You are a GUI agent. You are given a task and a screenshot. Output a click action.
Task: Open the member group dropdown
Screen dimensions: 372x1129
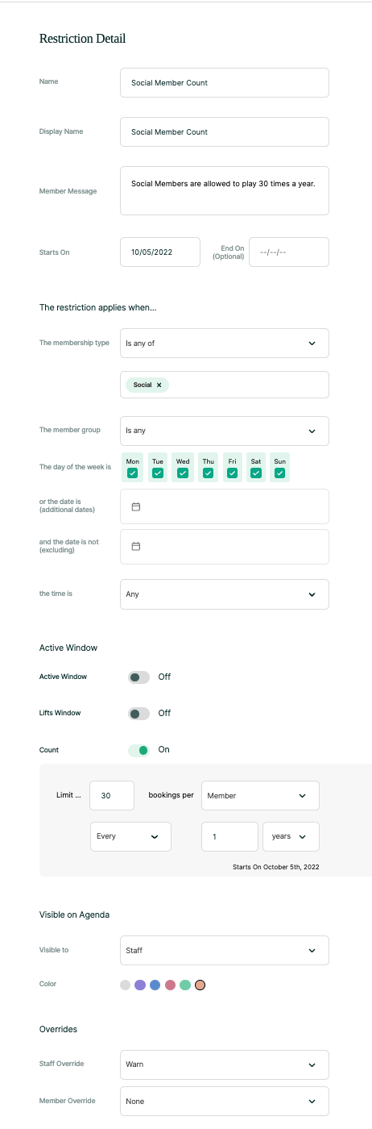(x=224, y=431)
